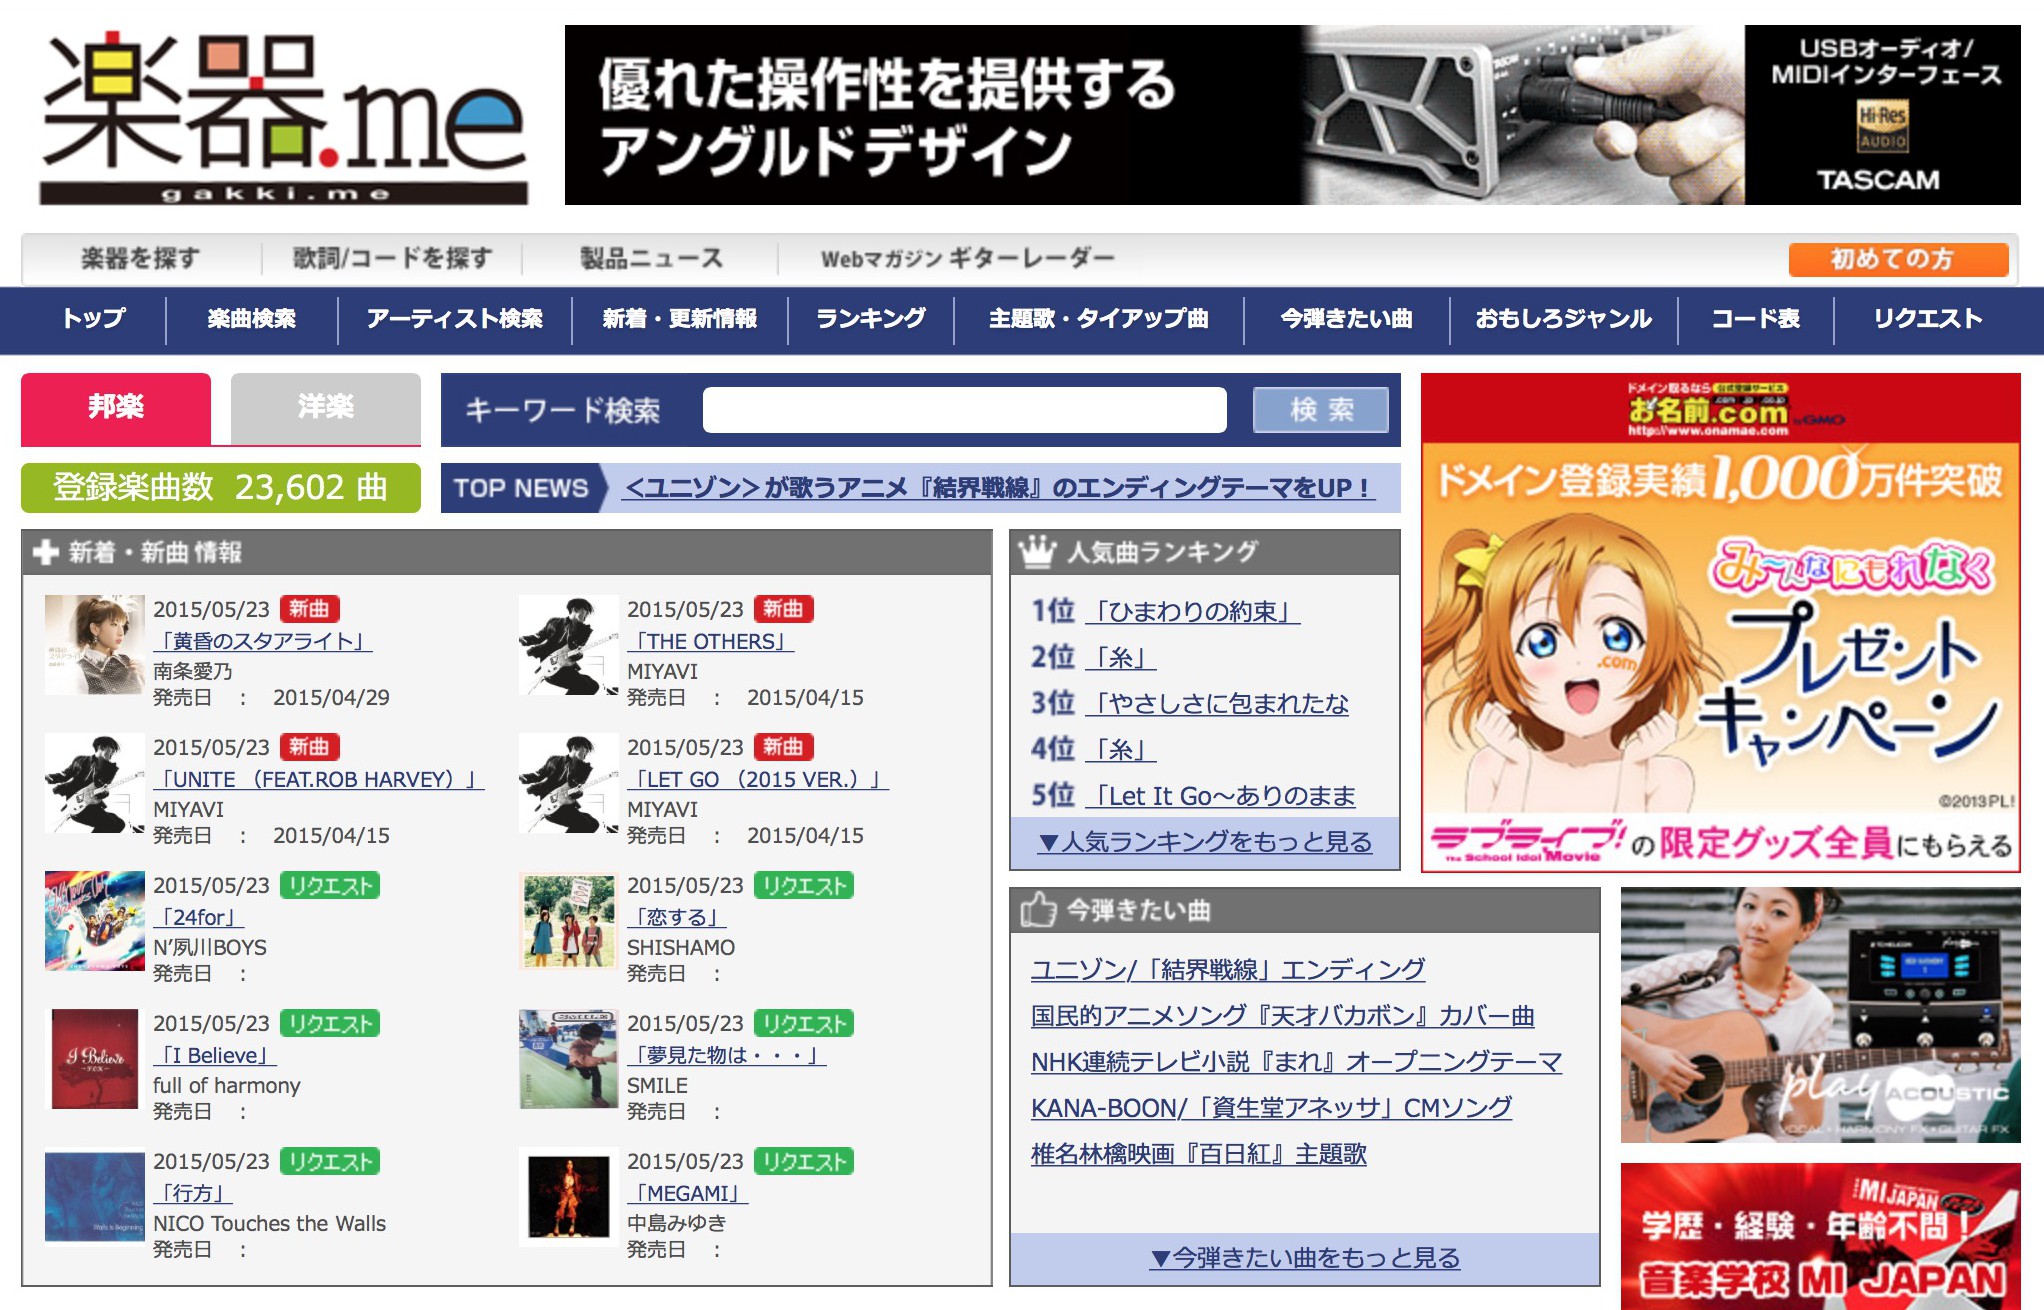Open song link 「LET GO (2015 VER.)」
Image resolution: width=2044 pixels, height=1310 pixels.
tap(758, 779)
